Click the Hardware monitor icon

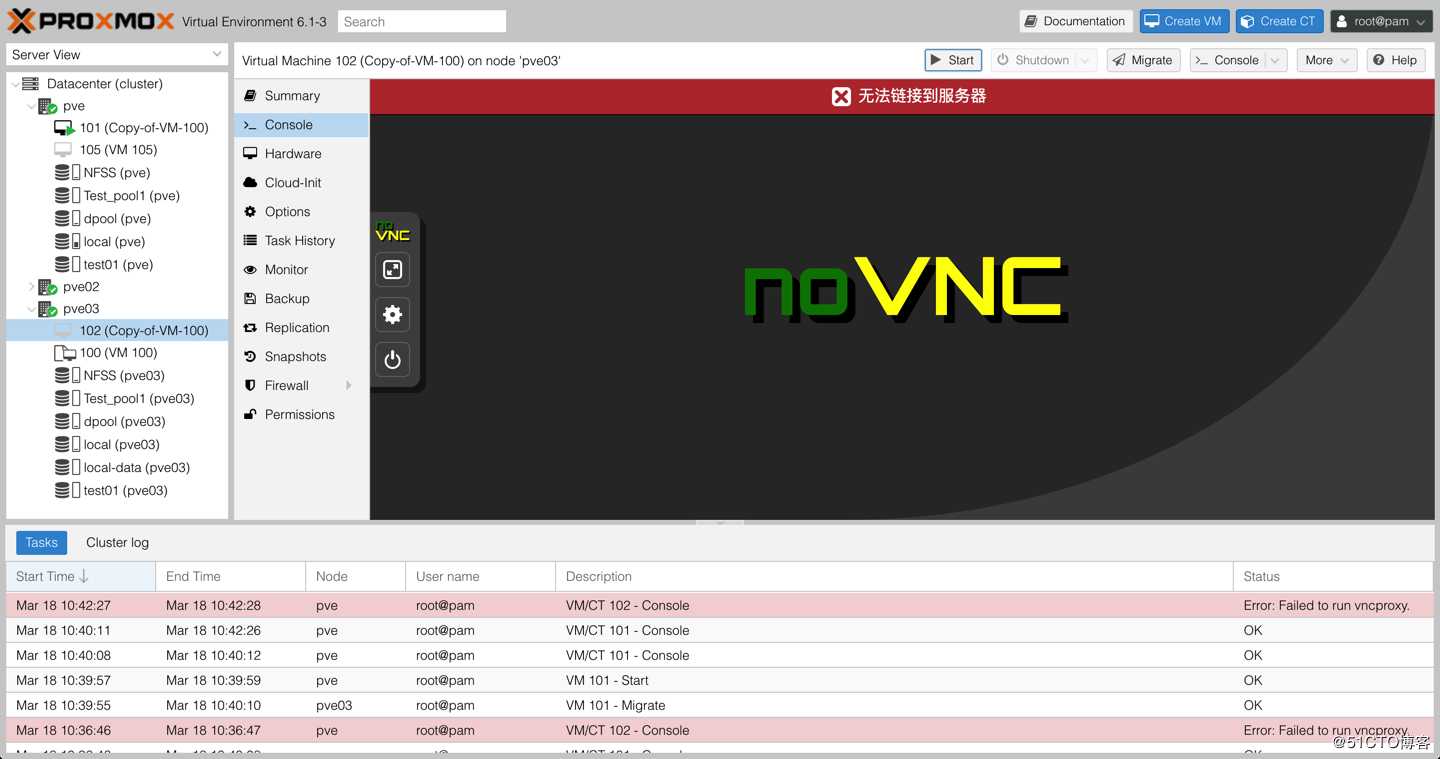(250, 154)
